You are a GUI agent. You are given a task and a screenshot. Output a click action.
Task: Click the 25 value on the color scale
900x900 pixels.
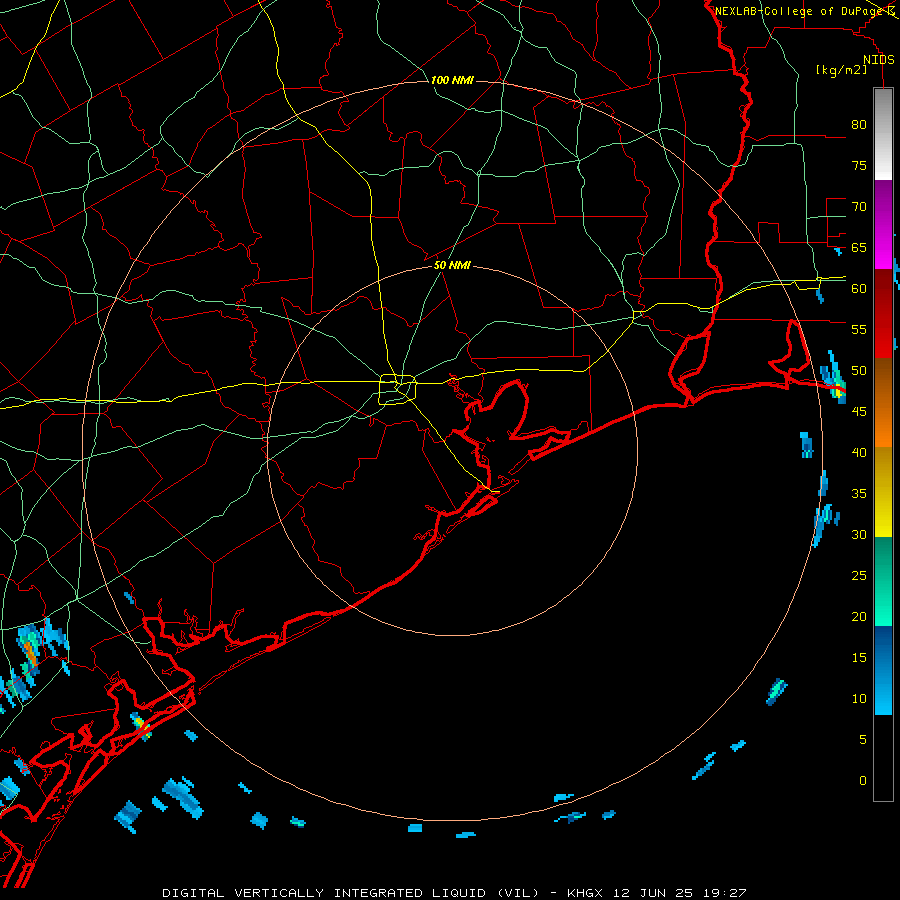(859, 576)
